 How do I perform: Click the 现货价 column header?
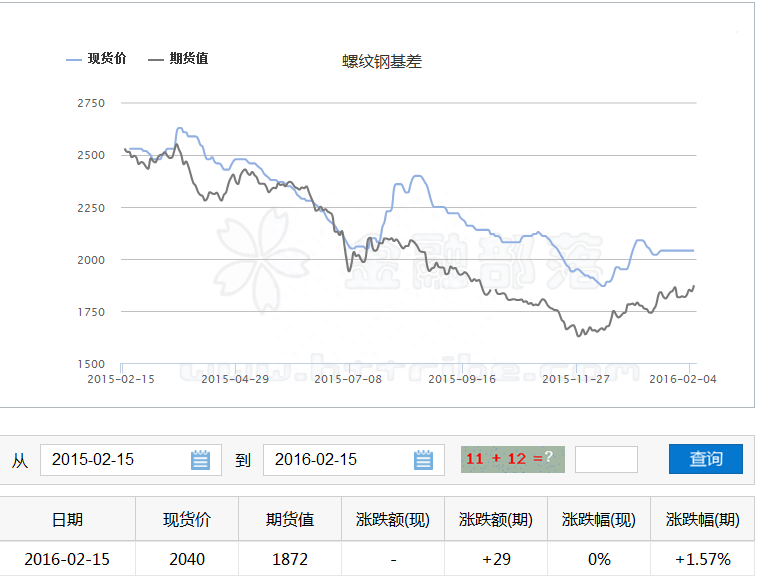pos(187,519)
